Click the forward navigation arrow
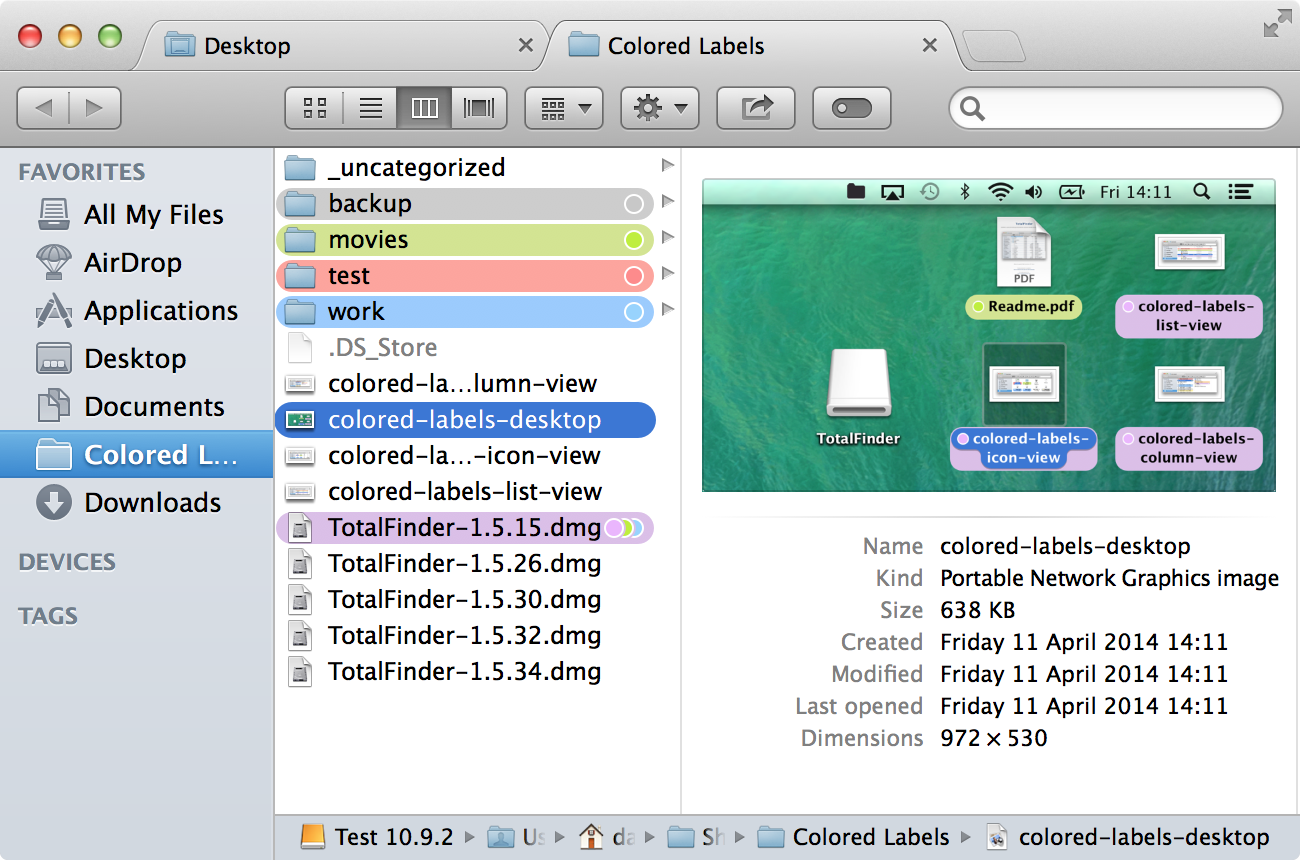This screenshot has height=860, width=1300. point(94,108)
